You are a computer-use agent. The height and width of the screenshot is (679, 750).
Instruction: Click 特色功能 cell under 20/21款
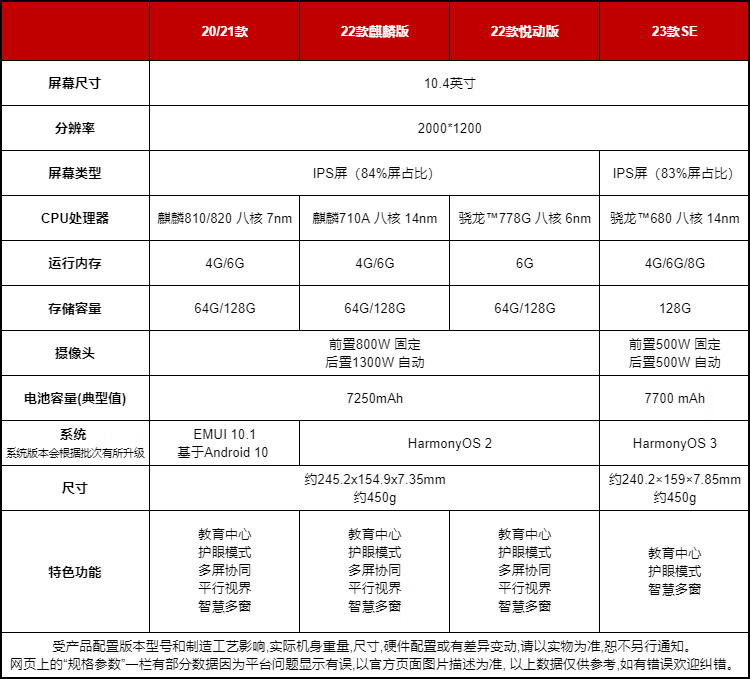click(224, 572)
